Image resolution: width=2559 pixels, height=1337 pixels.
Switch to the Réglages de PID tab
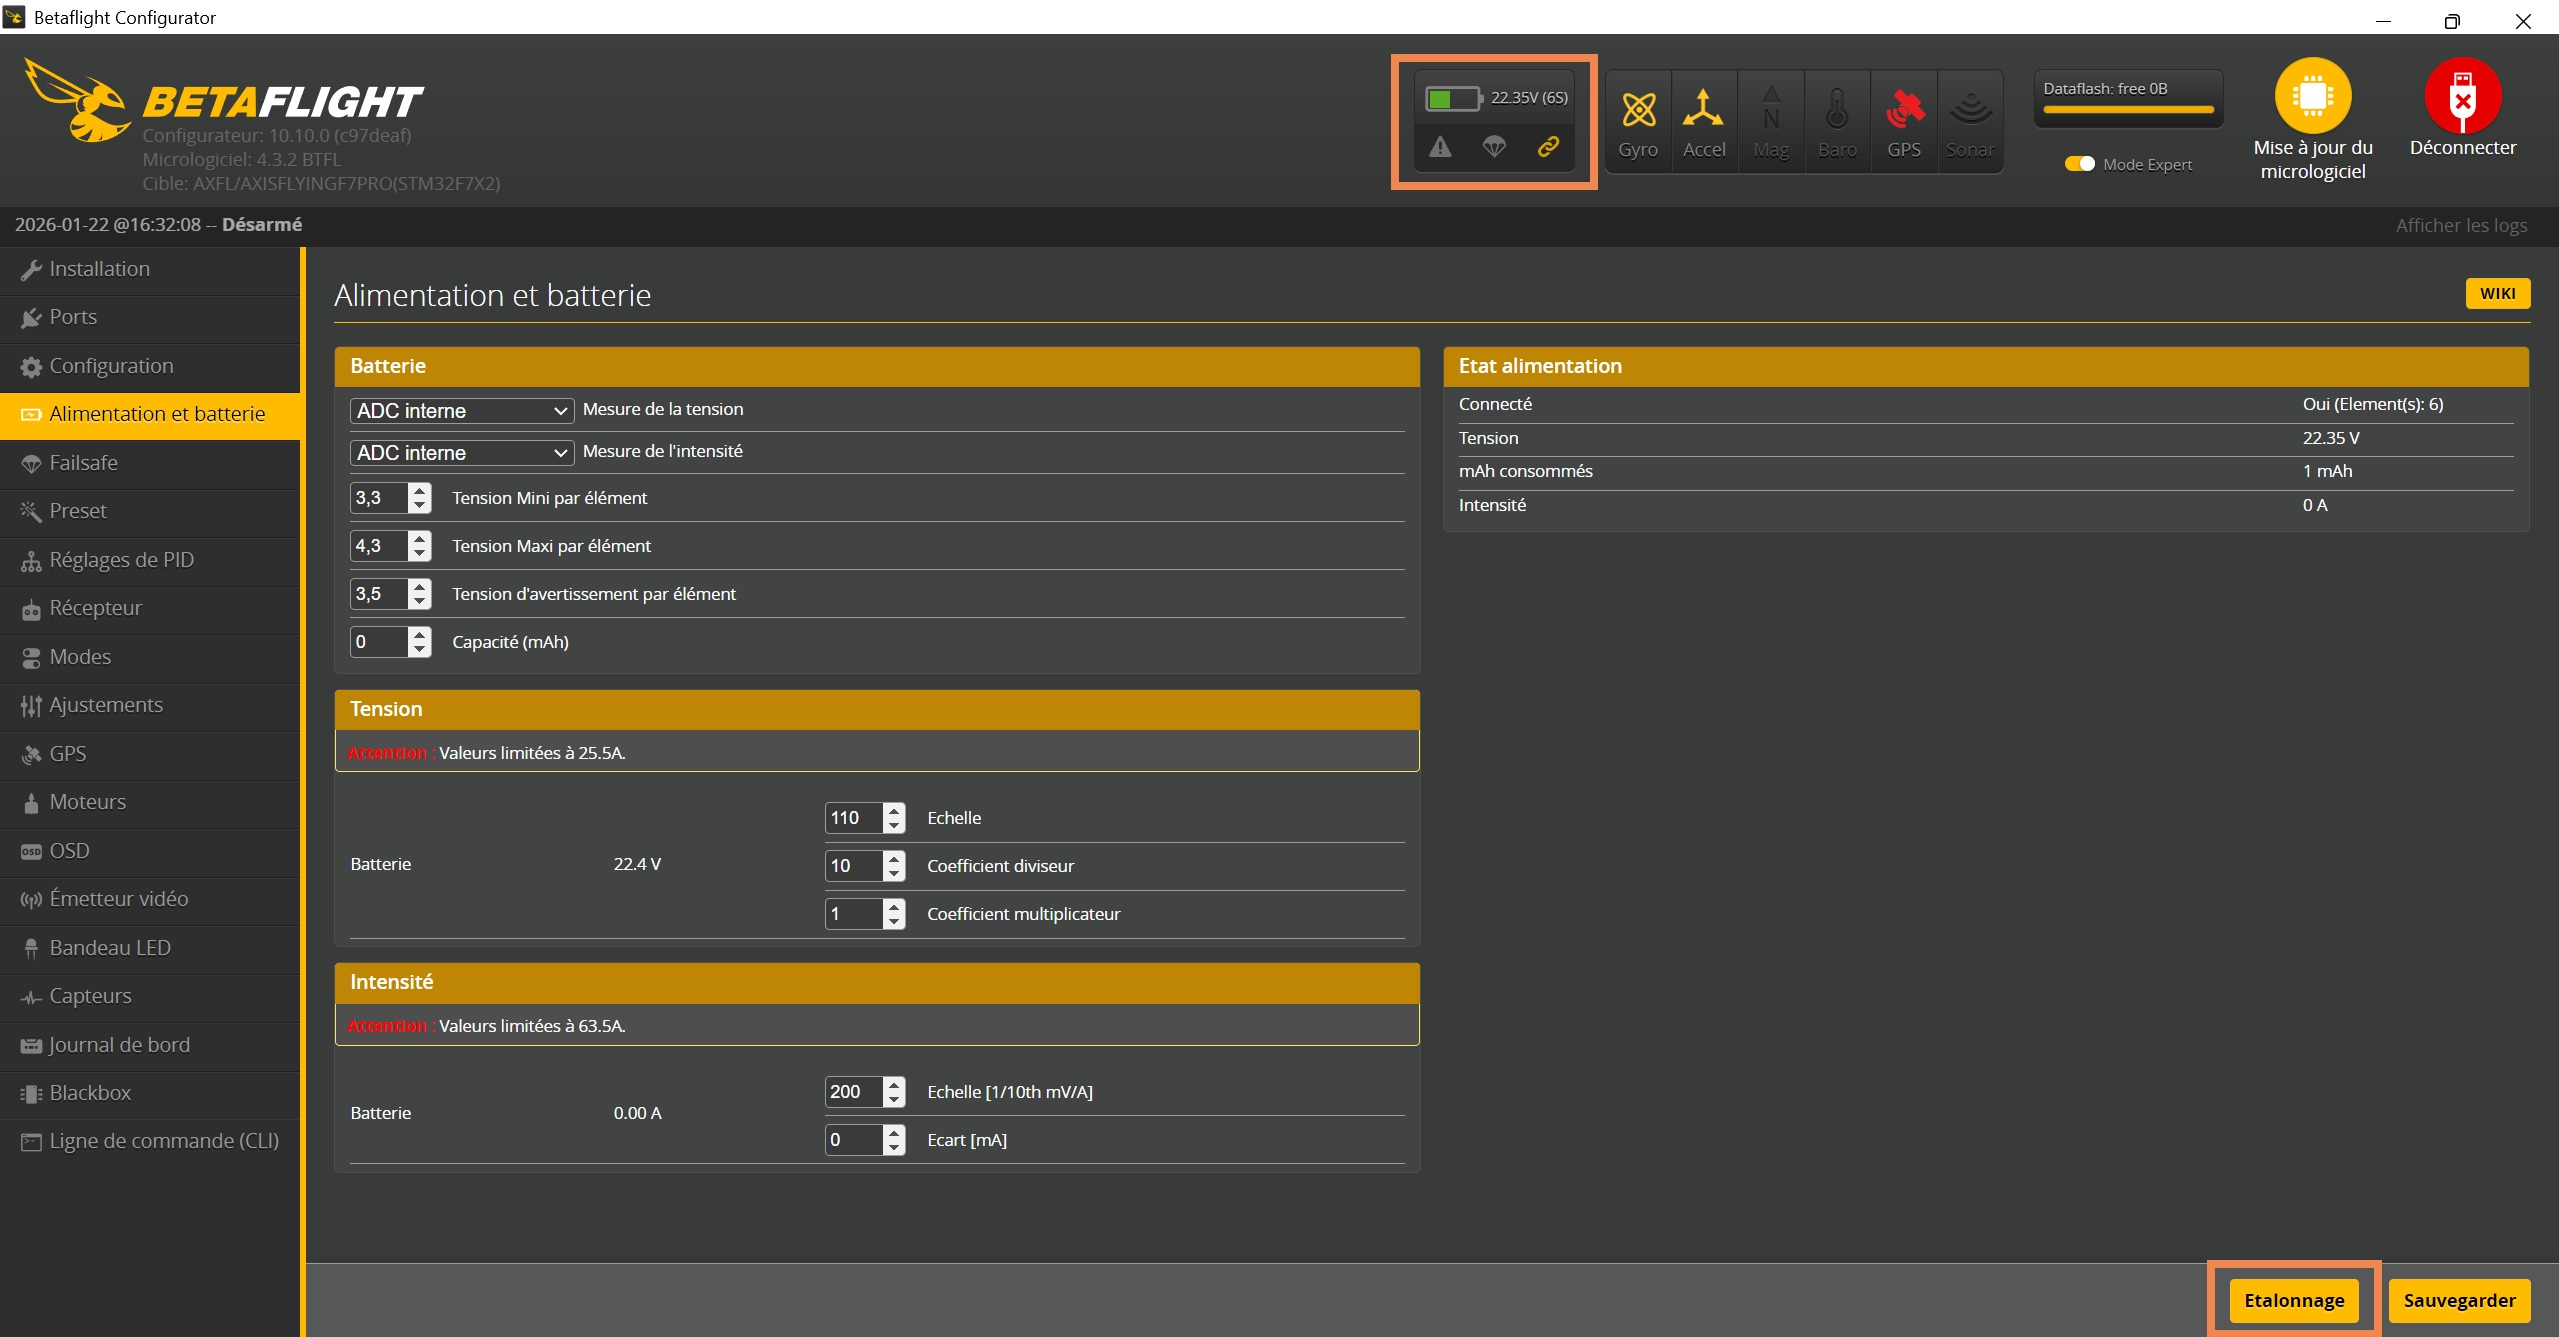click(121, 560)
